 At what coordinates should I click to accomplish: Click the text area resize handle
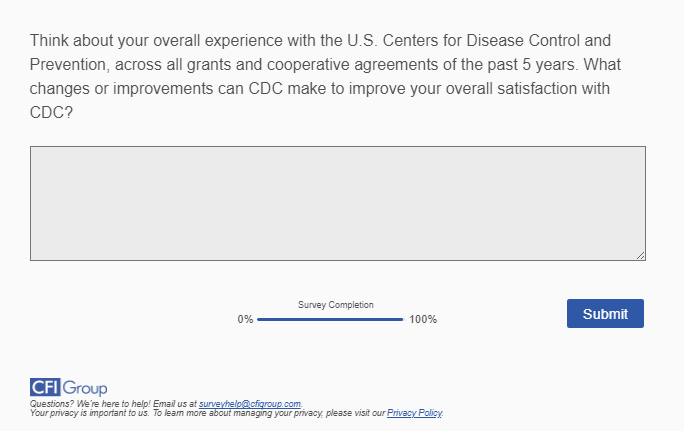[640, 255]
